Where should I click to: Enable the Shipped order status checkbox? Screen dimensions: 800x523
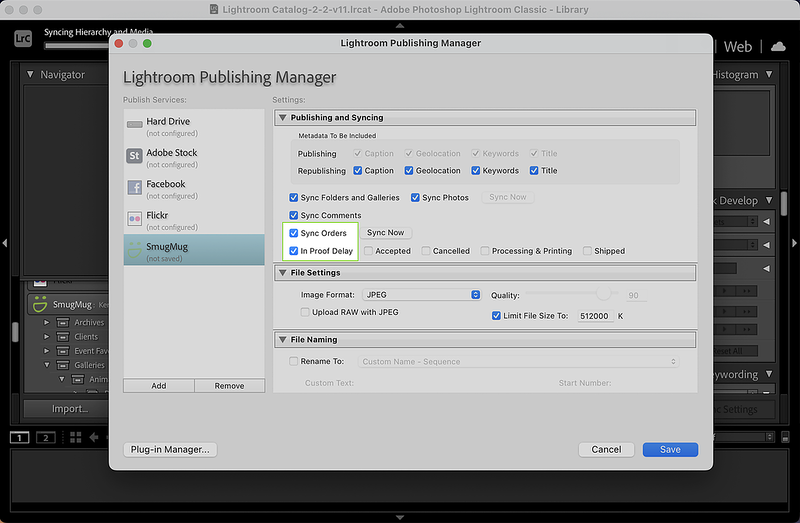coord(588,251)
